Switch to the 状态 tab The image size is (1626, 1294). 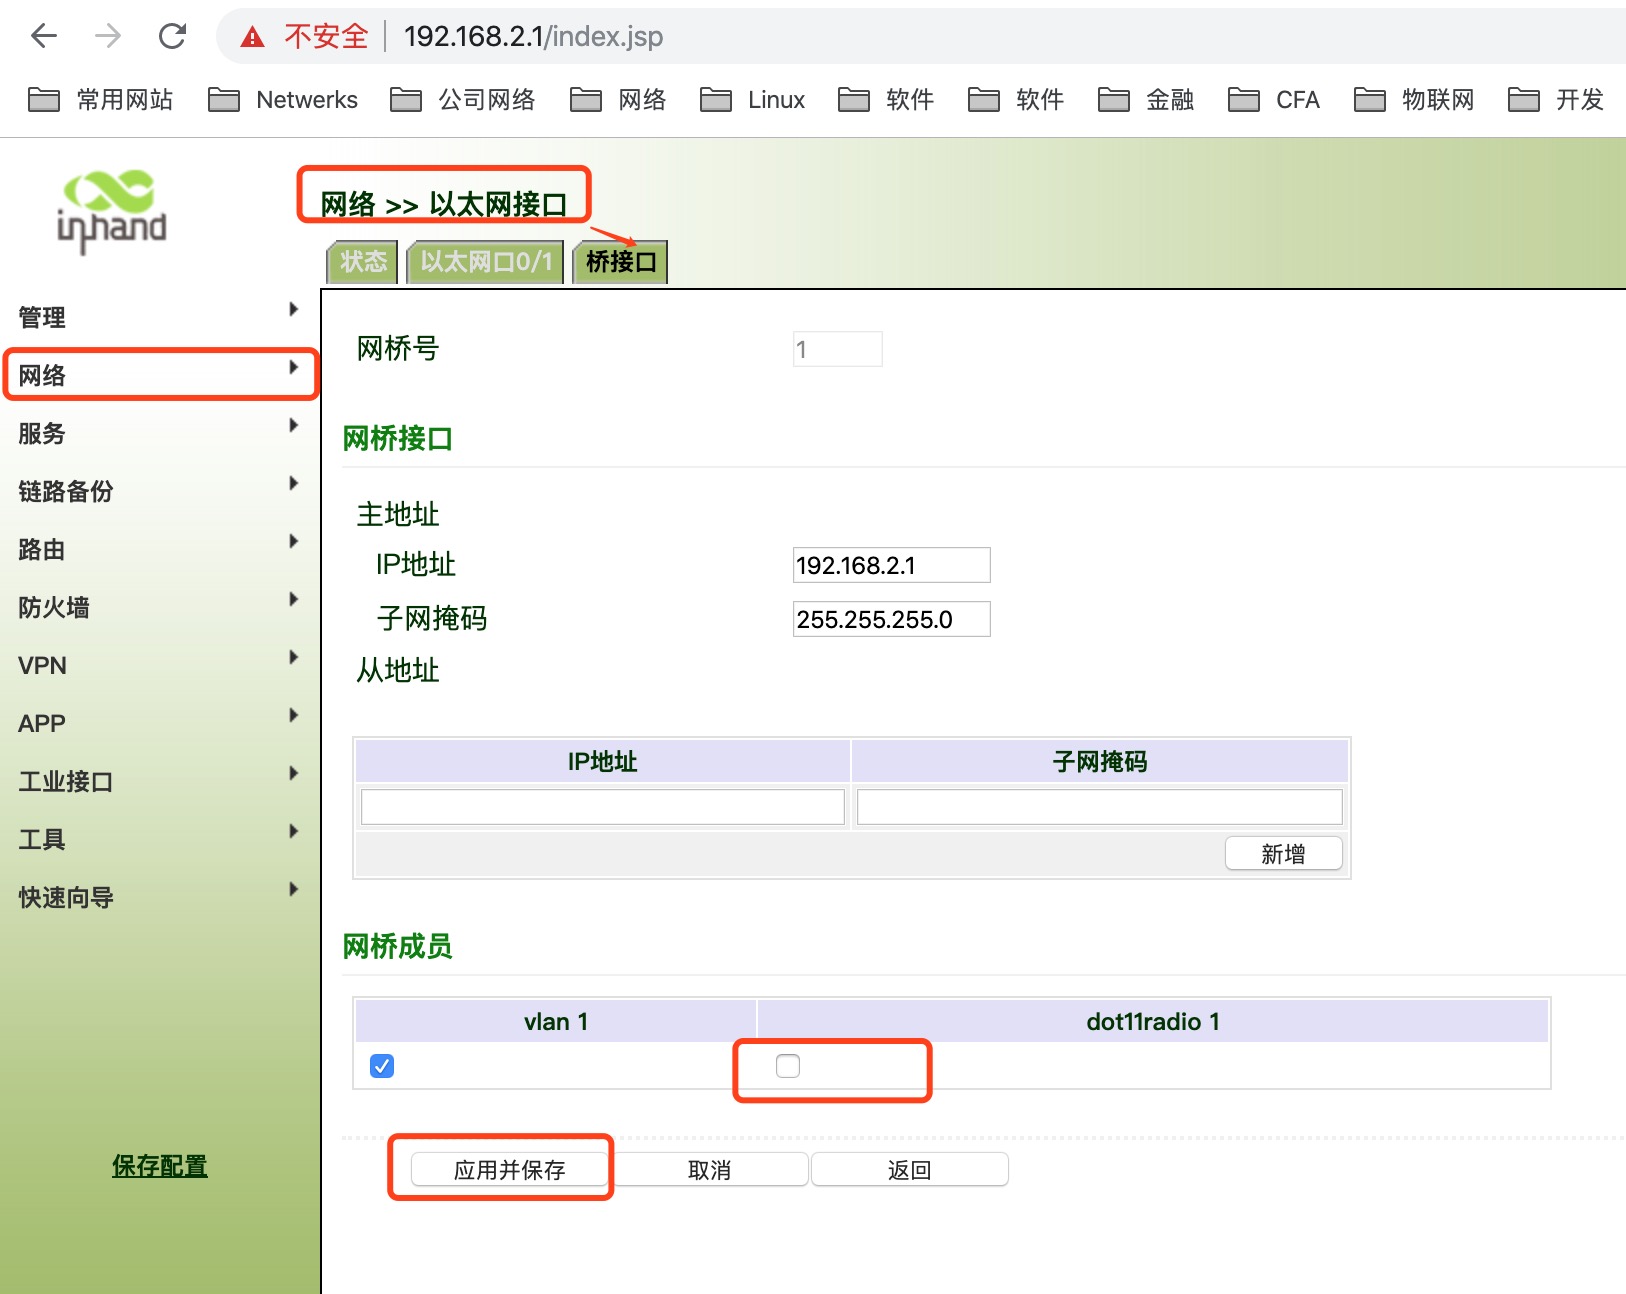pyautogui.click(x=363, y=262)
